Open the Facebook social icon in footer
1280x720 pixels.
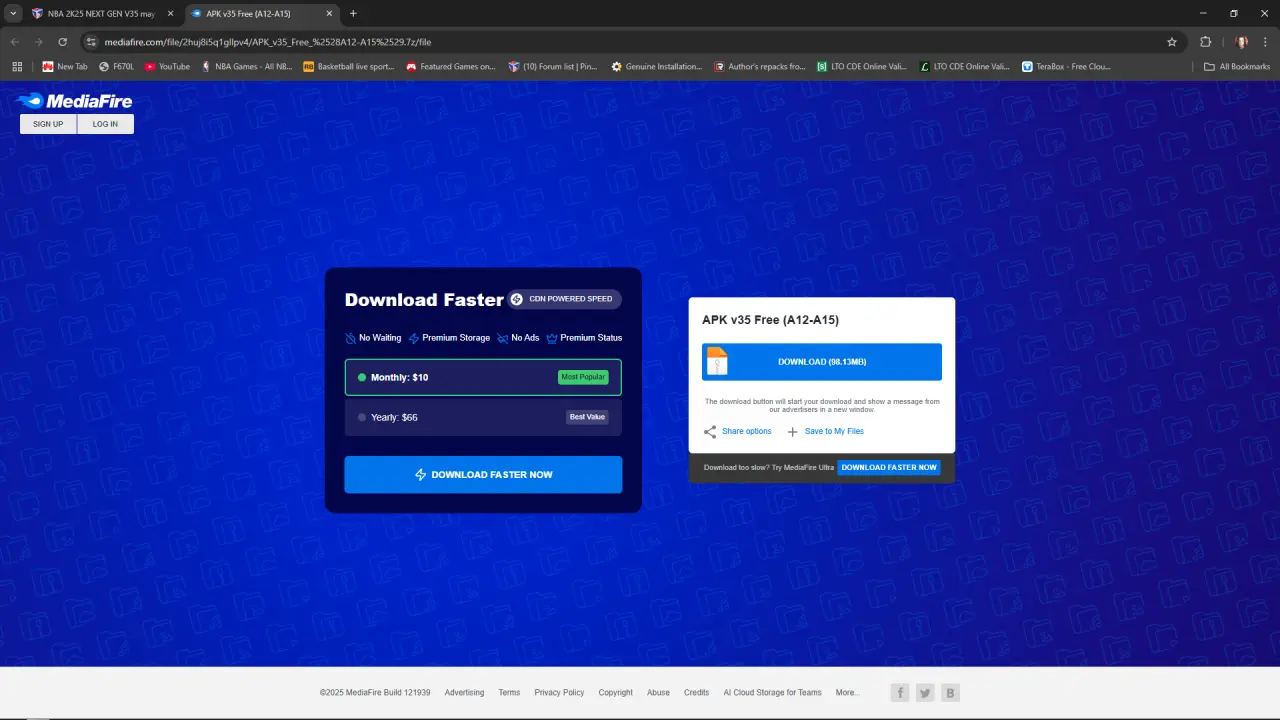tap(900, 693)
